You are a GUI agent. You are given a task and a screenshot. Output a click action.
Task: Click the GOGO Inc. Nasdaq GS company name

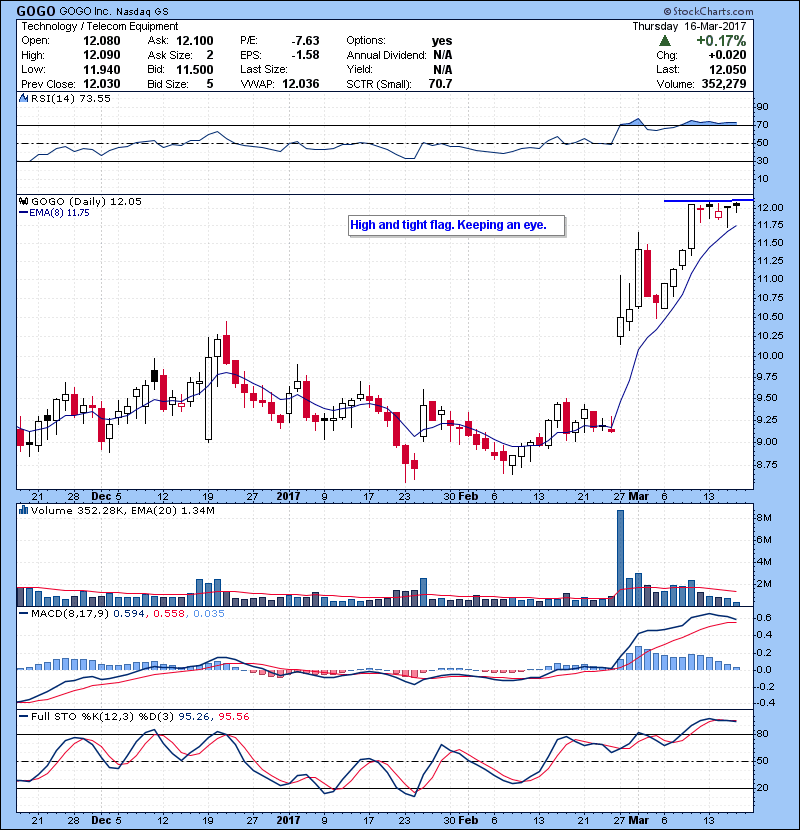click(113, 12)
